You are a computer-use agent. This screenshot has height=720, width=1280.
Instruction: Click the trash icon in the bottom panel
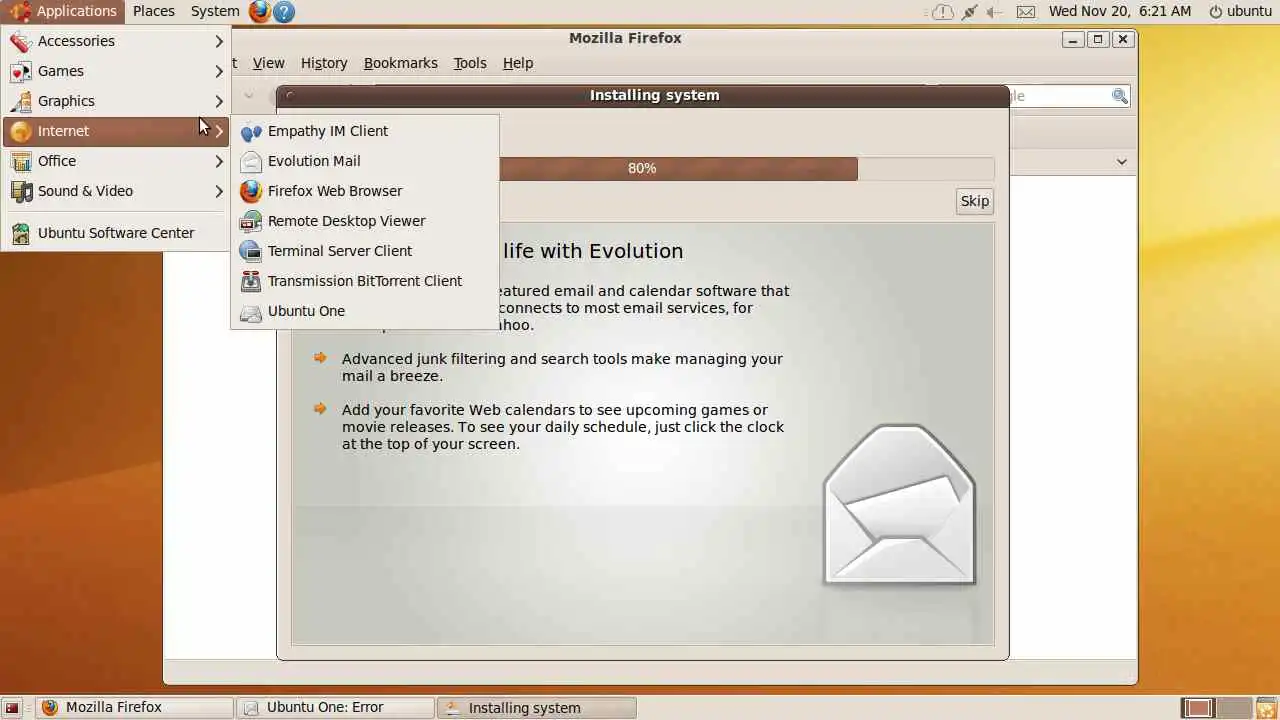[x=1267, y=708]
